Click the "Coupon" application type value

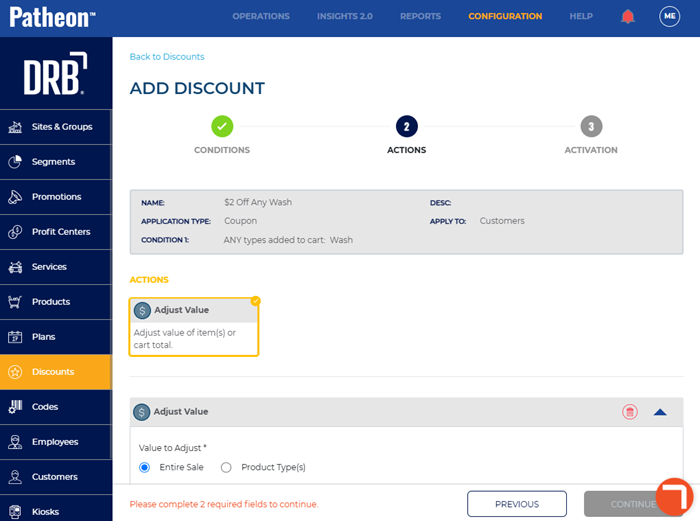pos(241,221)
